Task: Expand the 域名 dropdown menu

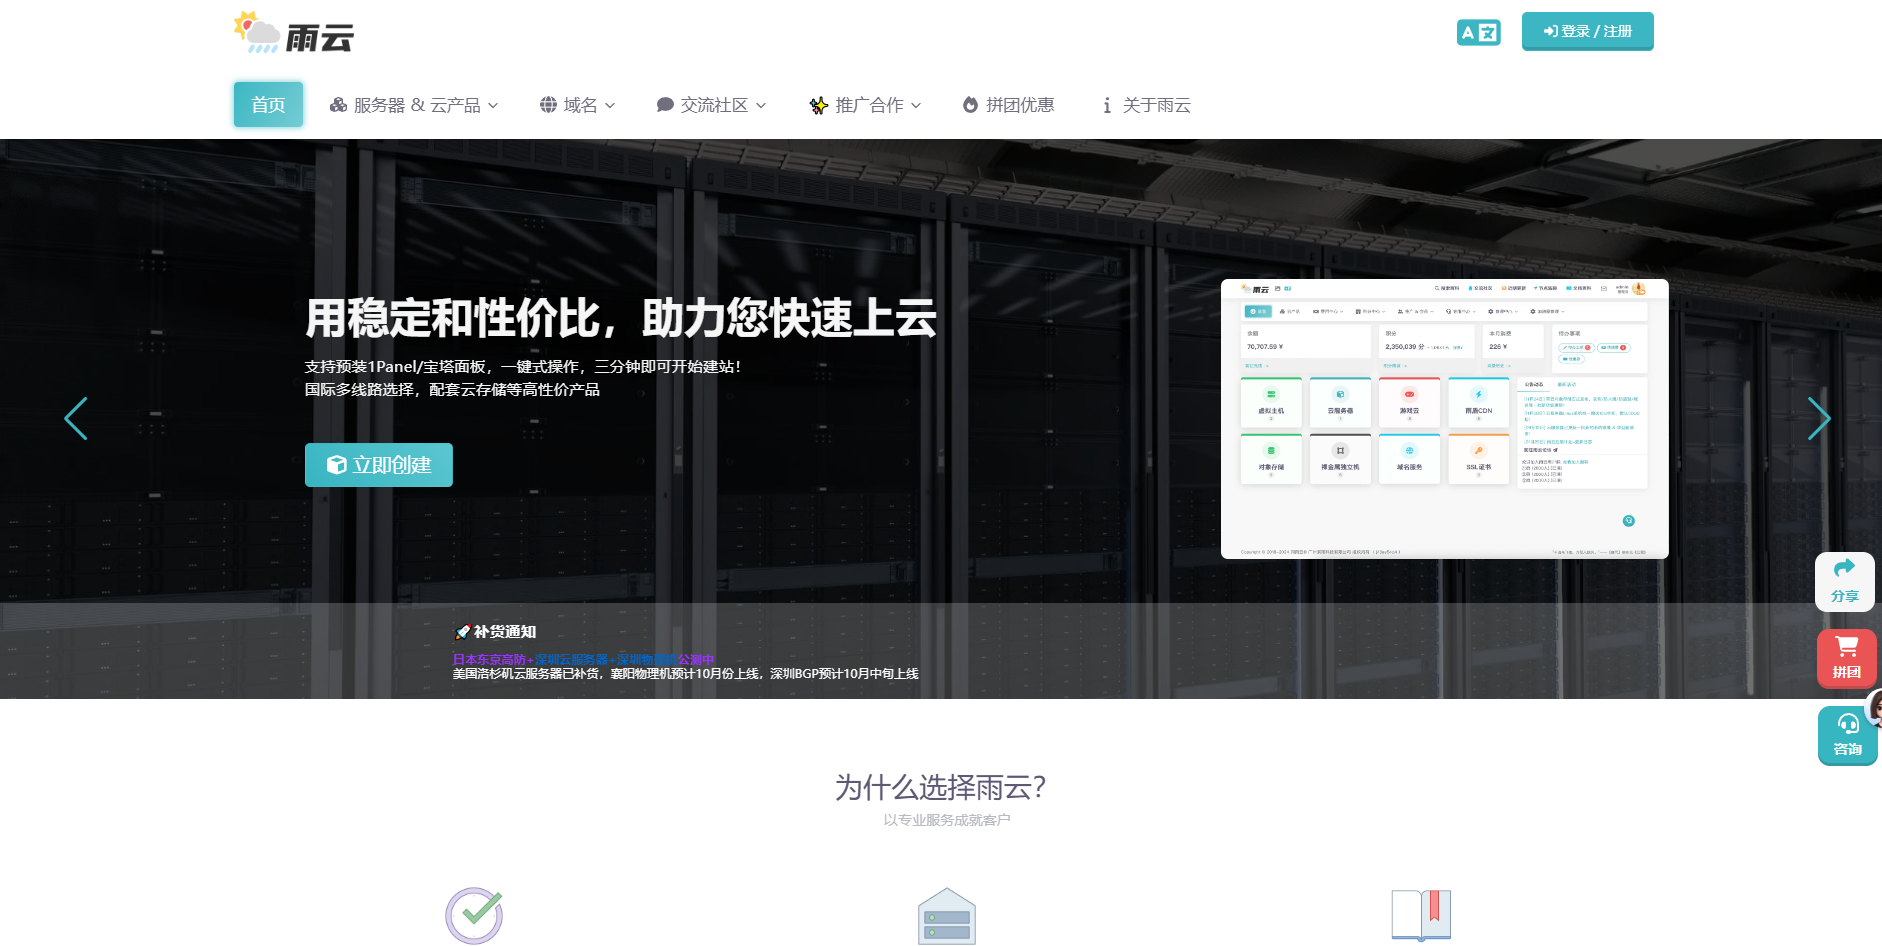Action: pyautogui.click(x=577, y=105)
